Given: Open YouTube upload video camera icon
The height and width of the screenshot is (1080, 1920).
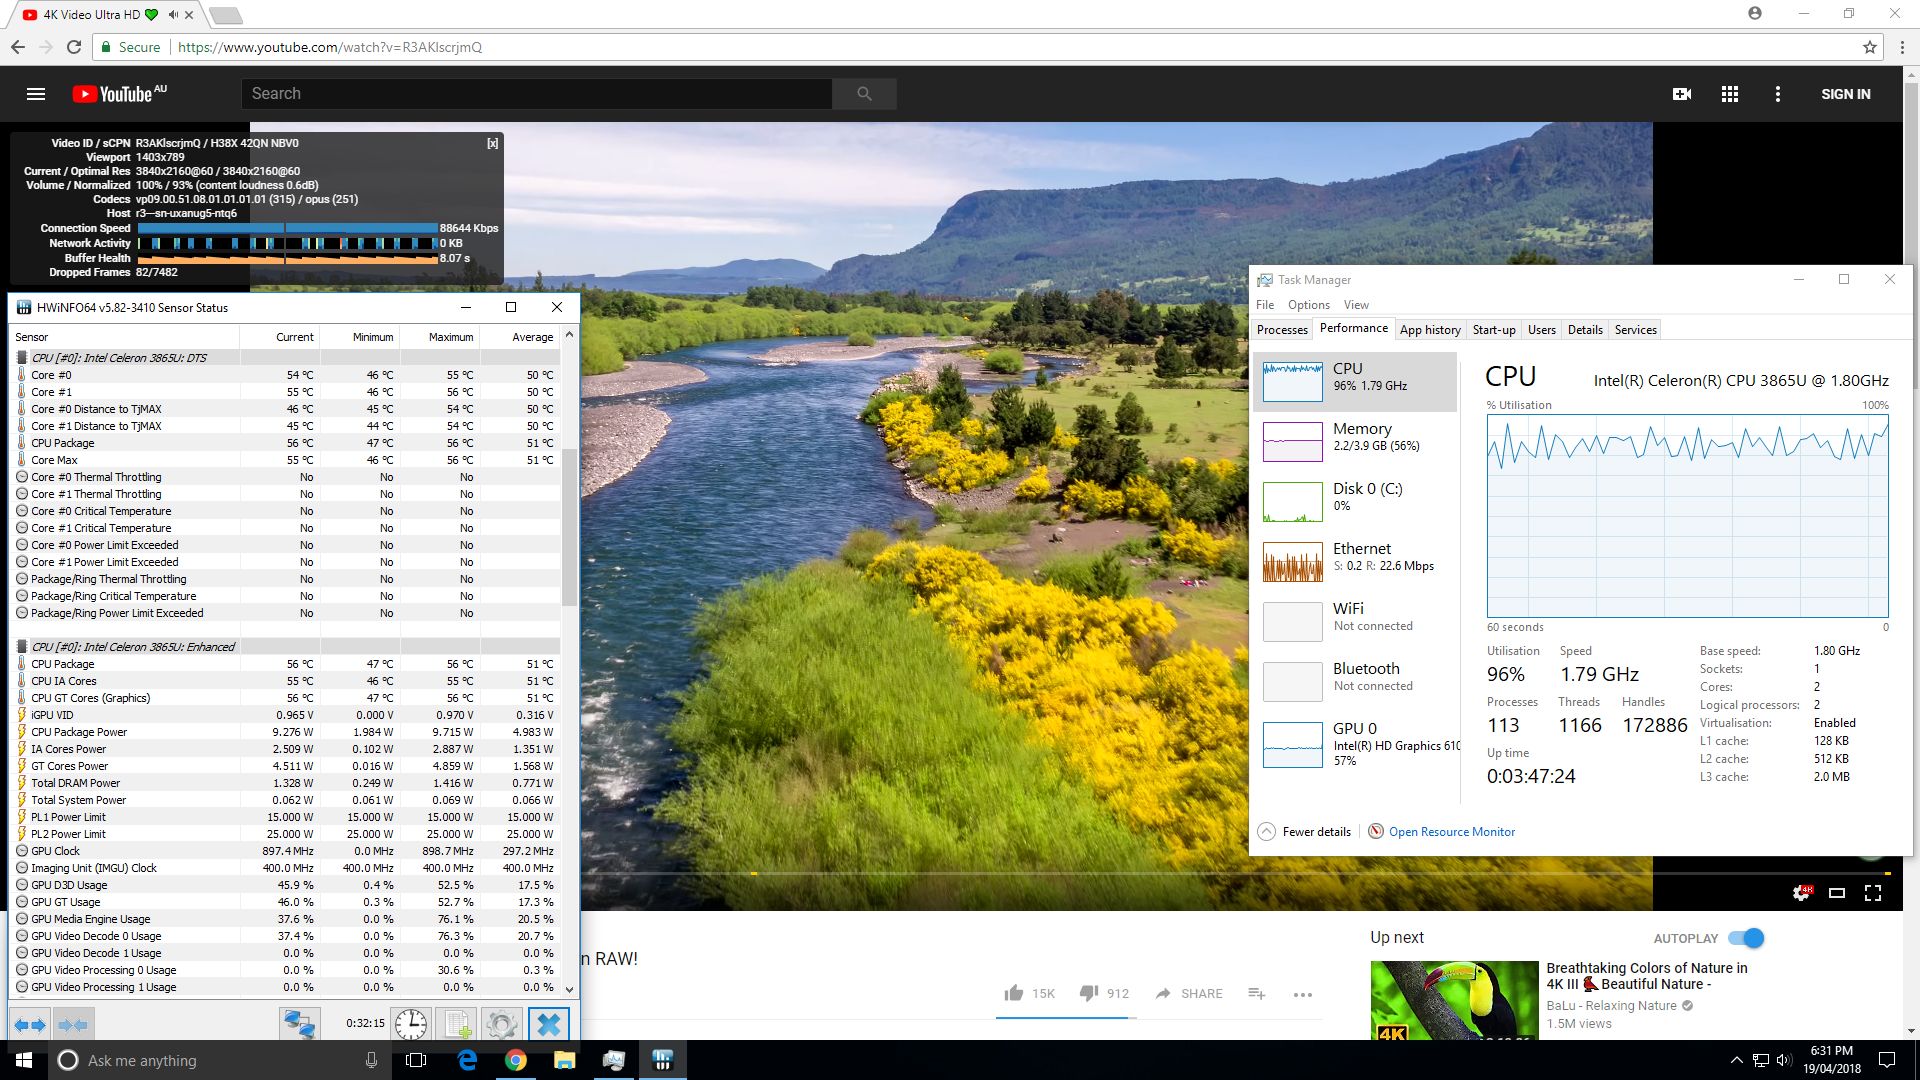Looking at the screenshot, I should coord(1682,94).
